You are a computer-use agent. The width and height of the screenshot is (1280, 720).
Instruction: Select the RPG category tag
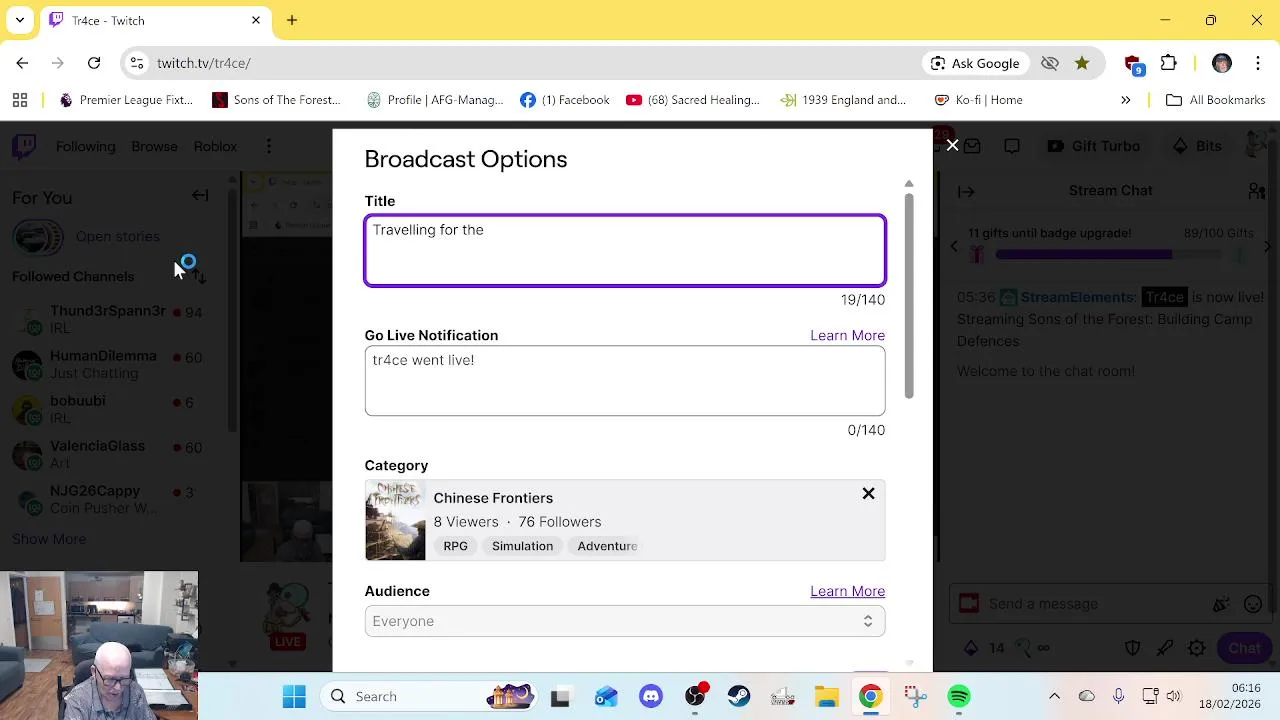click(x=455, y=546)
